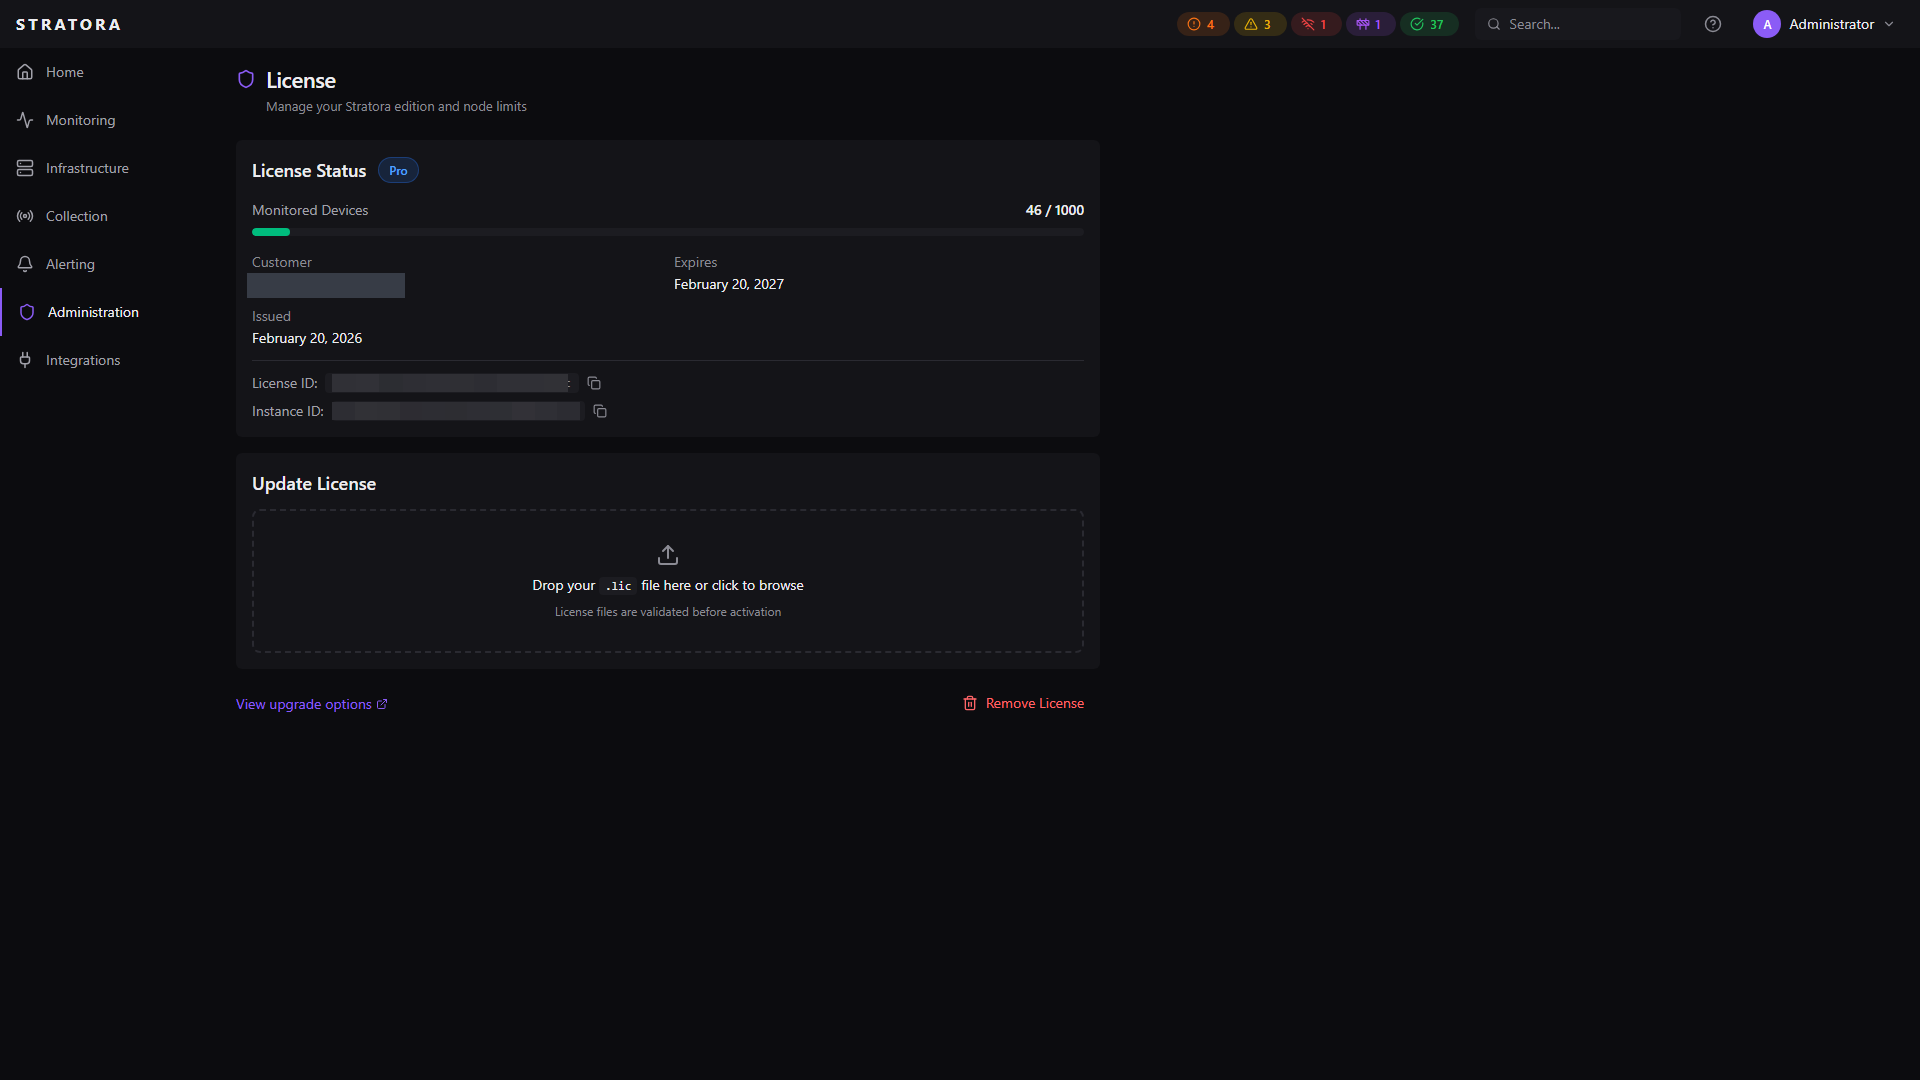
Task: Click the Pro edition badge
Action: (398, 171)
